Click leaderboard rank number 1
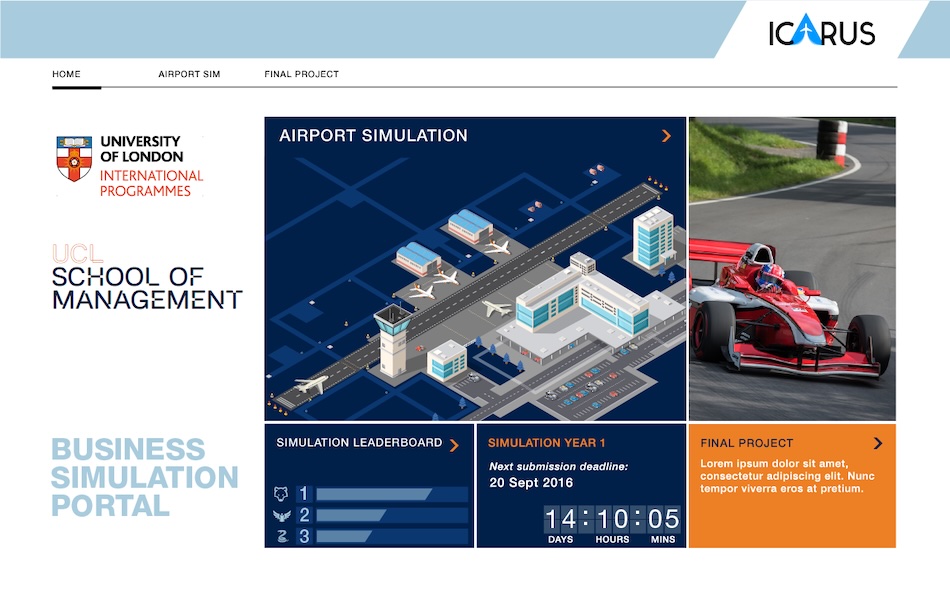This screenshot has width=950, height=594. [304, 494]
